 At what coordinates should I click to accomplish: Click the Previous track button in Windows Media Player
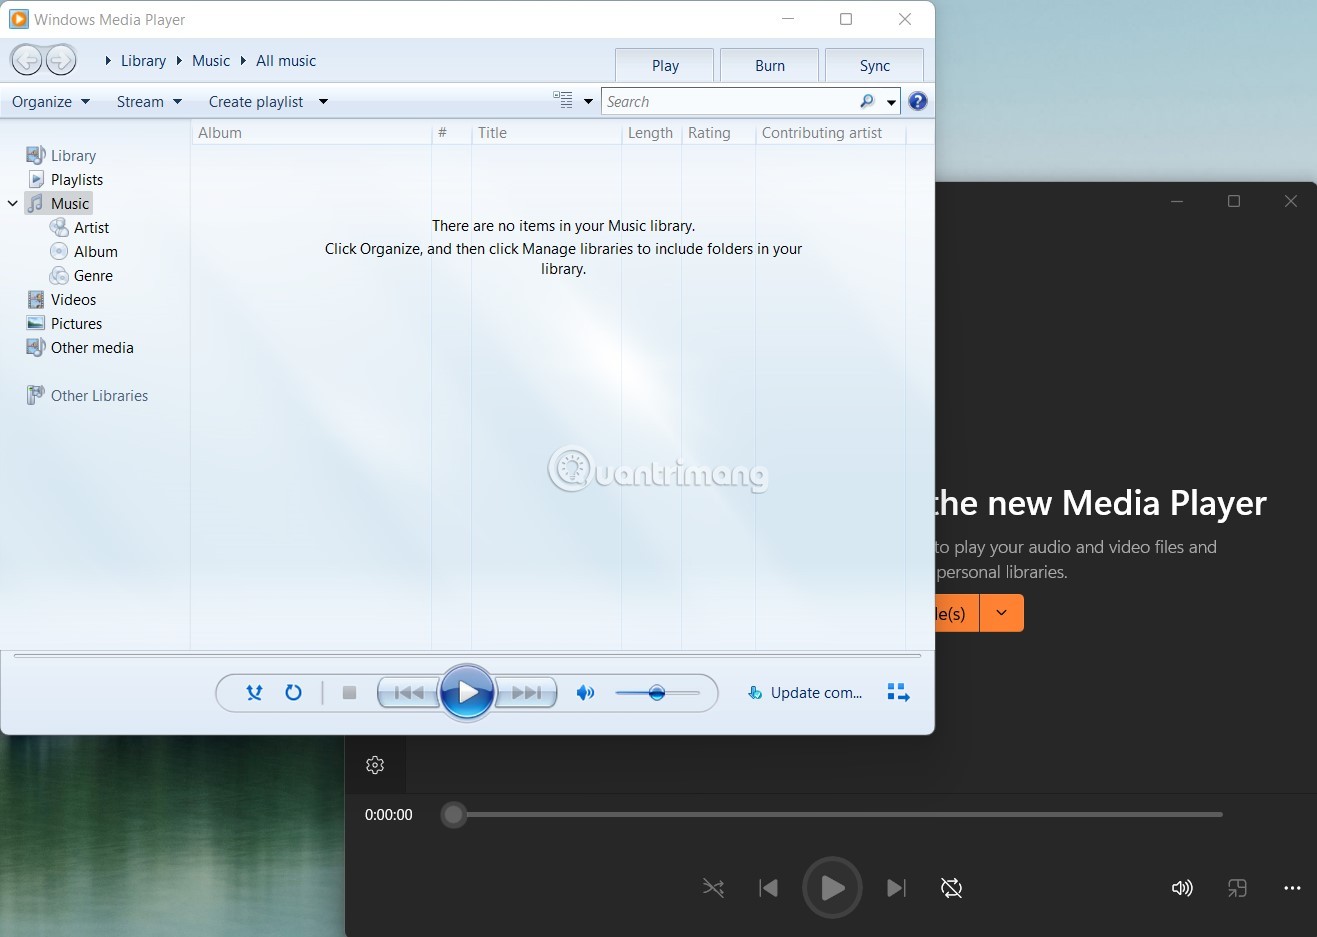(408, 692)
